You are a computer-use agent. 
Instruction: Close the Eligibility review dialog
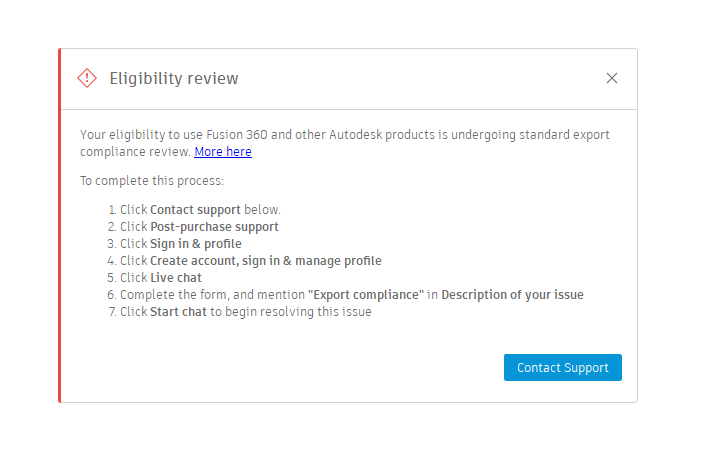(x=612, y=78)
